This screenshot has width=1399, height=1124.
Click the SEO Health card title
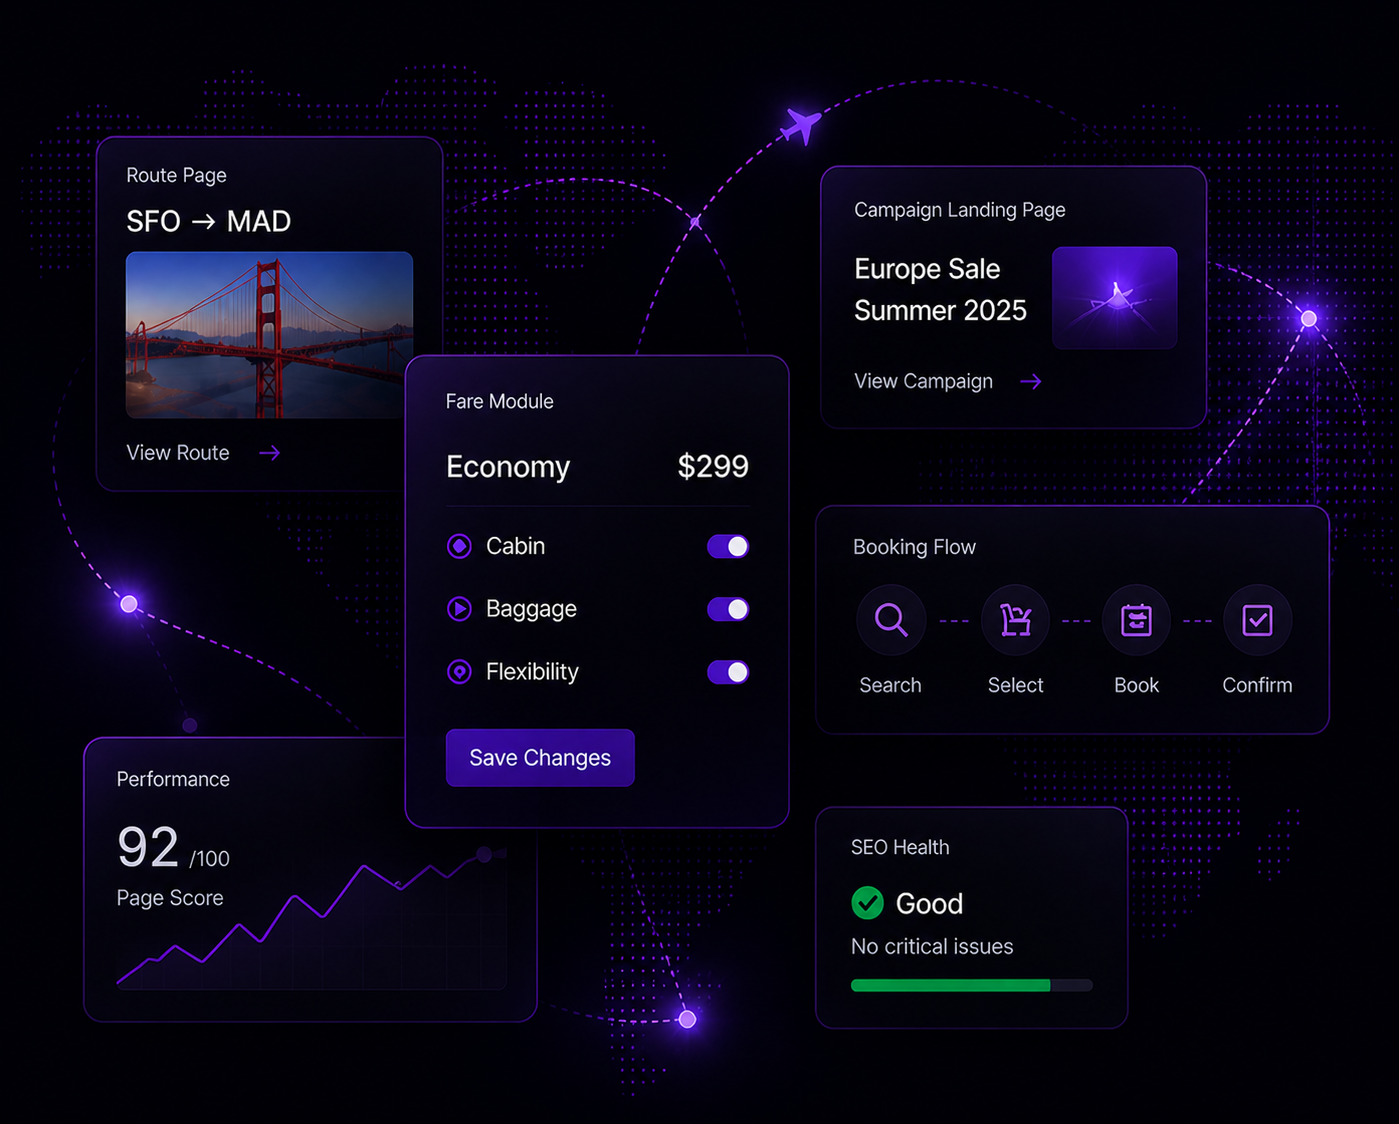point(900,847)
